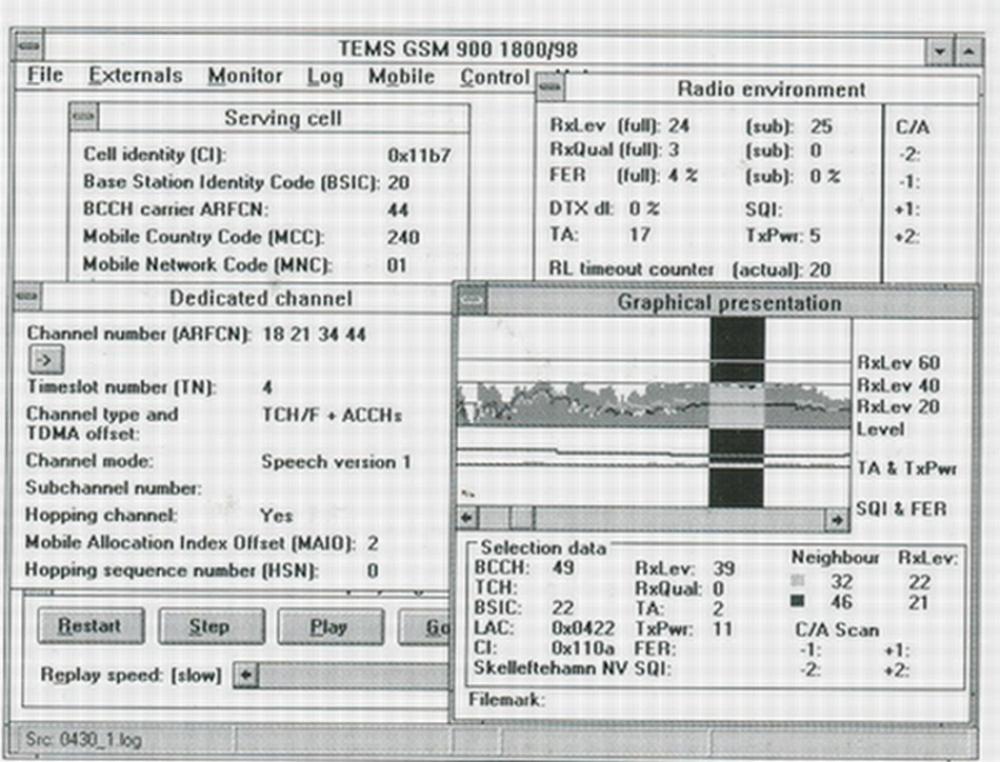This screenshot has width=1000, height=762.
Task: Open the Log menu
Action: pyautogui.click(x=325, y=77)
